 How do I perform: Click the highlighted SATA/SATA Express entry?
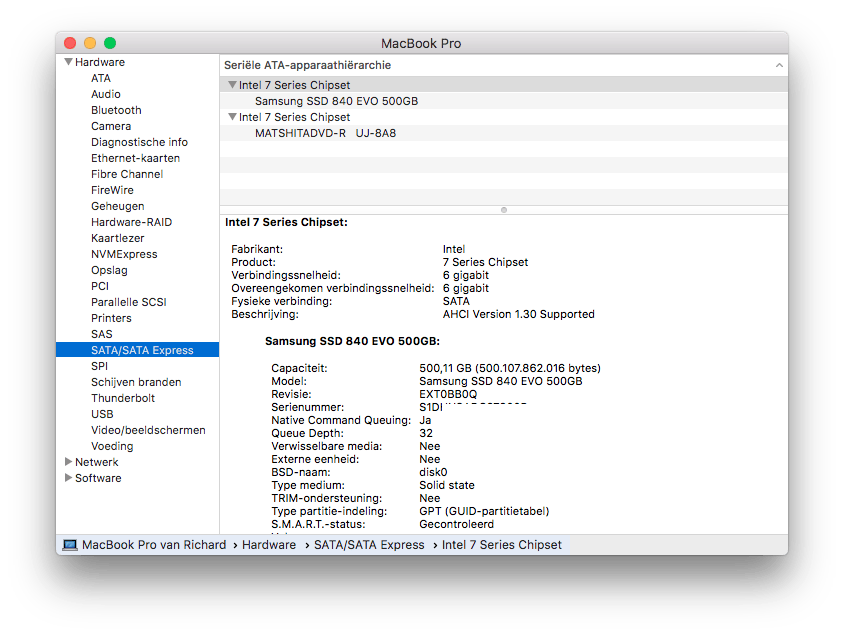[x=138, y=350]
